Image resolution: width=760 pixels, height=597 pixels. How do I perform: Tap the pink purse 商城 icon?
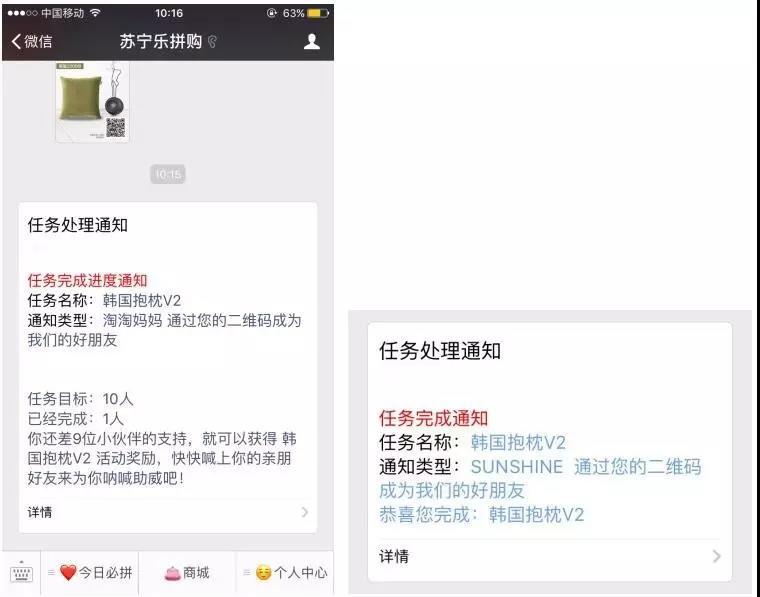[172, 573]
